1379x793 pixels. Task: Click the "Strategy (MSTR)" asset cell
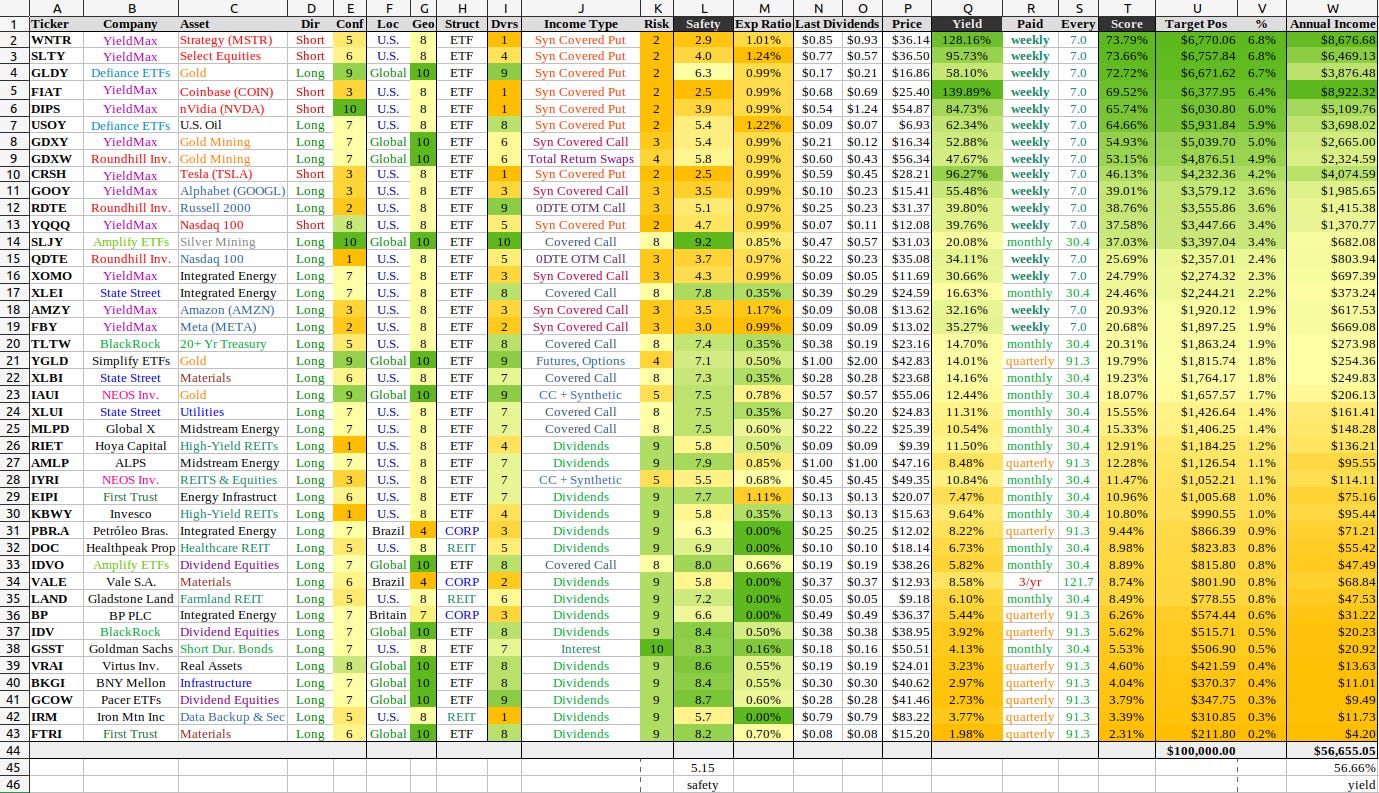[x=234, y=40]
